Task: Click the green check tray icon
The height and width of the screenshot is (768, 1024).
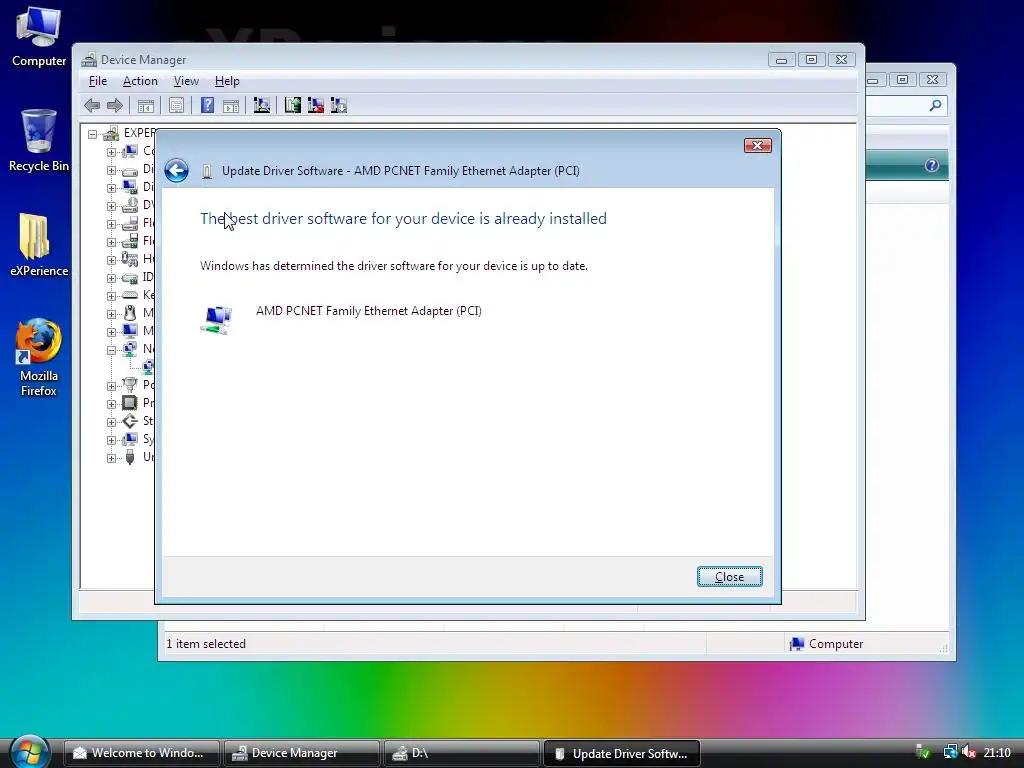Action: pos(923,752)
